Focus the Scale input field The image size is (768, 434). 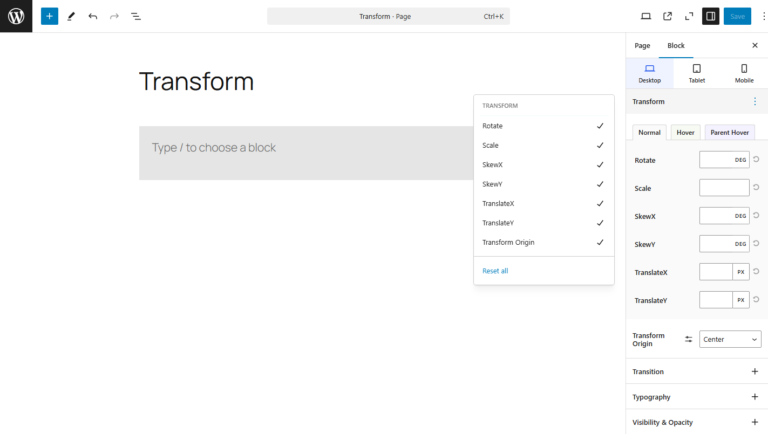click(724, 188)
